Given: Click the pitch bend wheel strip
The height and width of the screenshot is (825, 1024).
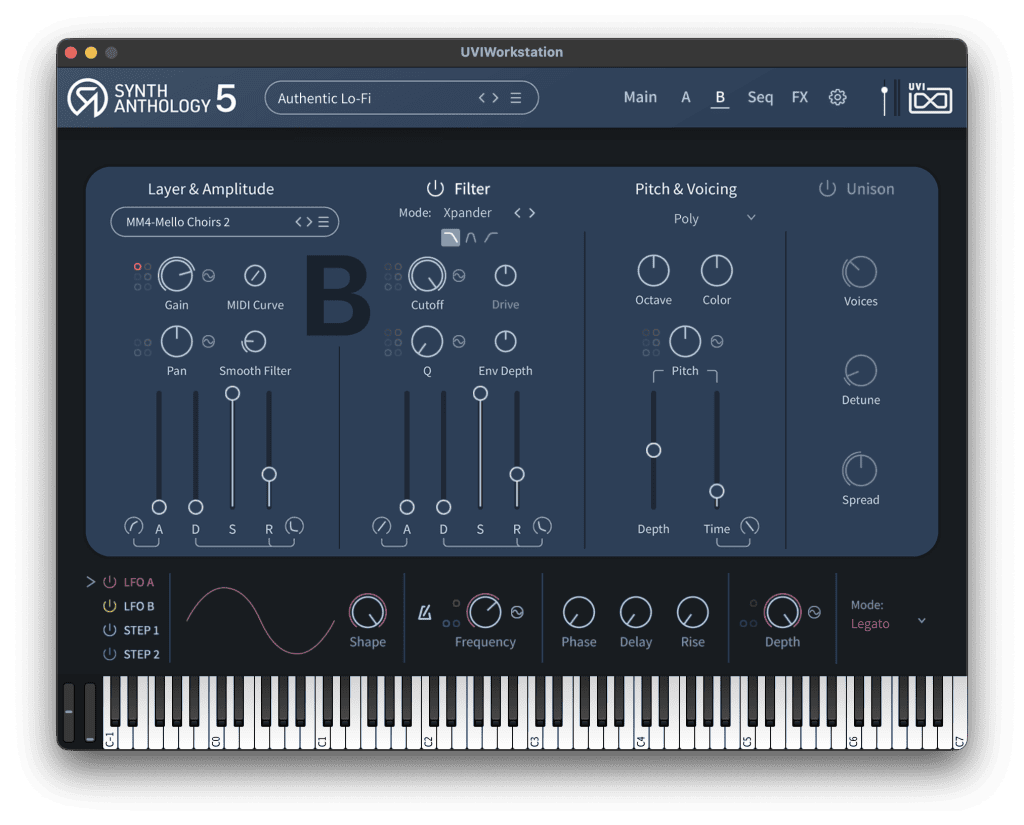Looking at the screenshot, I should pyautogui.click(x=69, y=712).
